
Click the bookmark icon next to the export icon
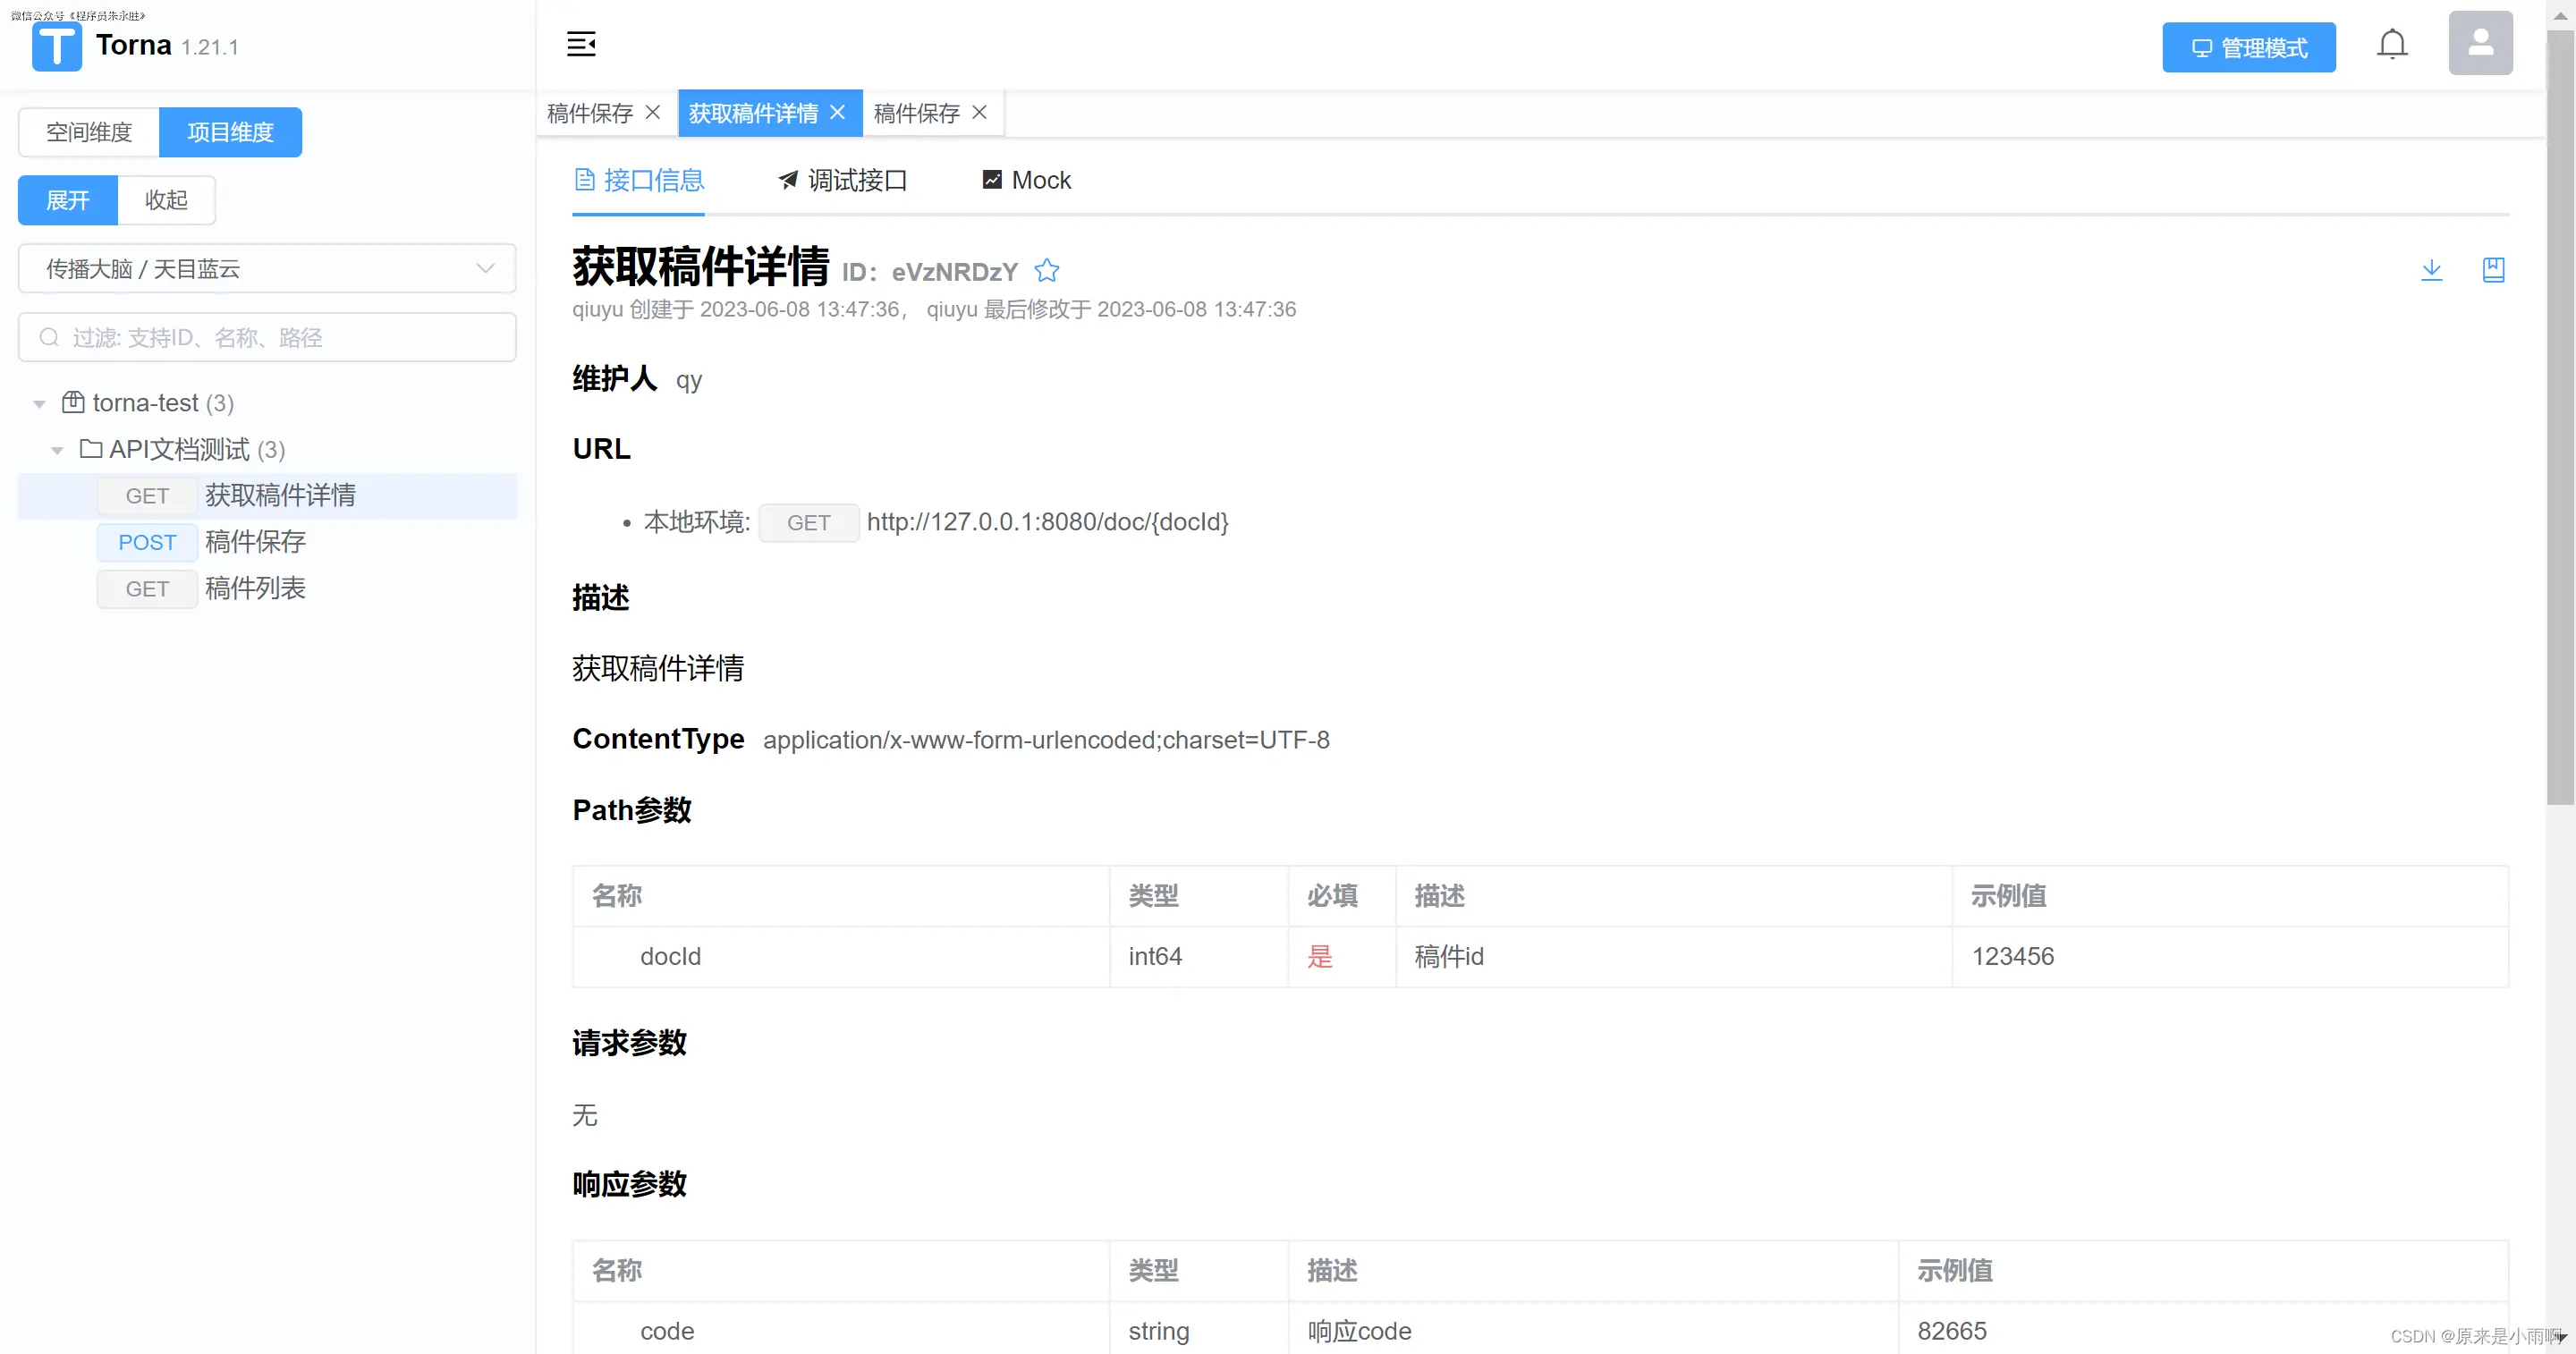(x=2493, y=269)
